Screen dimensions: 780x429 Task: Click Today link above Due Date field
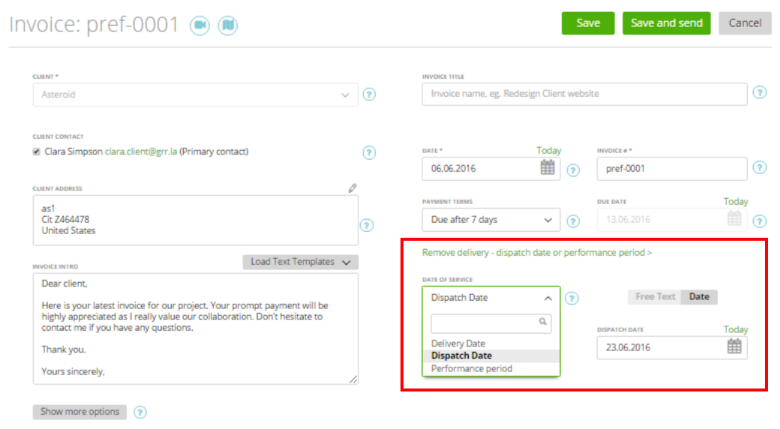[x=736, y=202]
